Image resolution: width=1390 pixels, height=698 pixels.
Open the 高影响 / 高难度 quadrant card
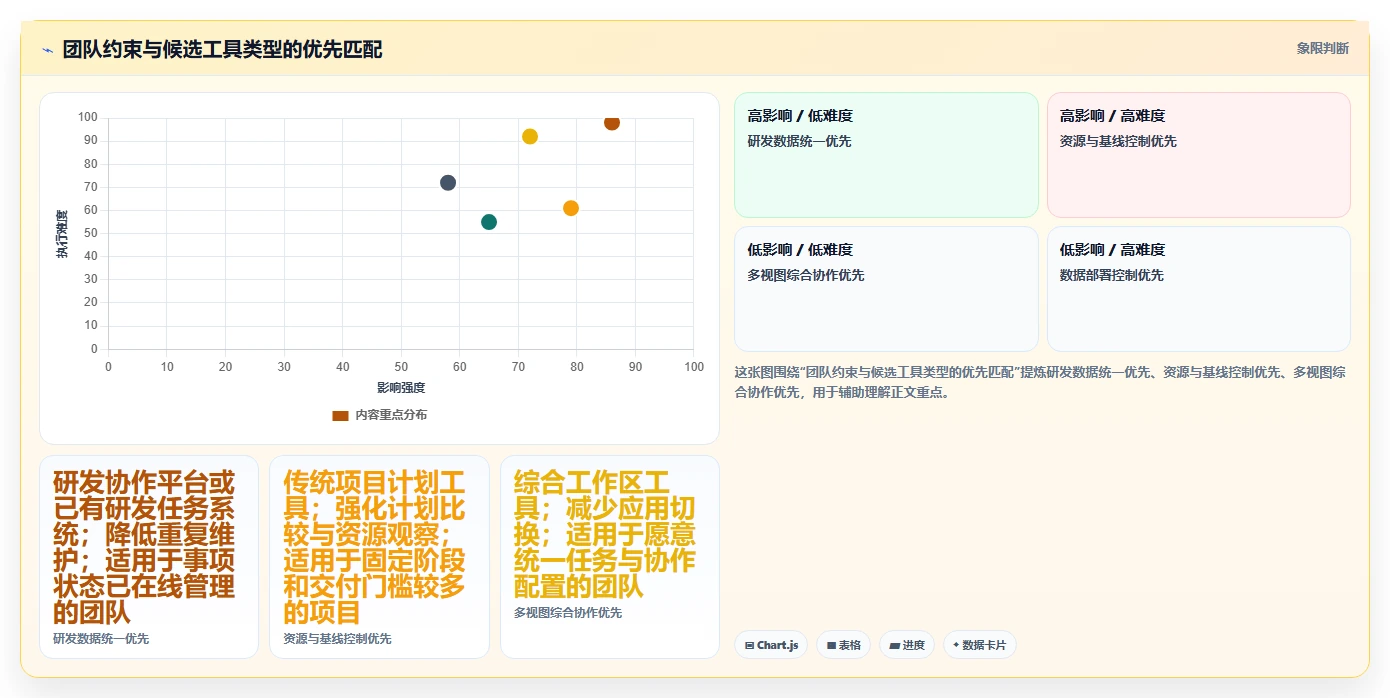point(1199,155)
